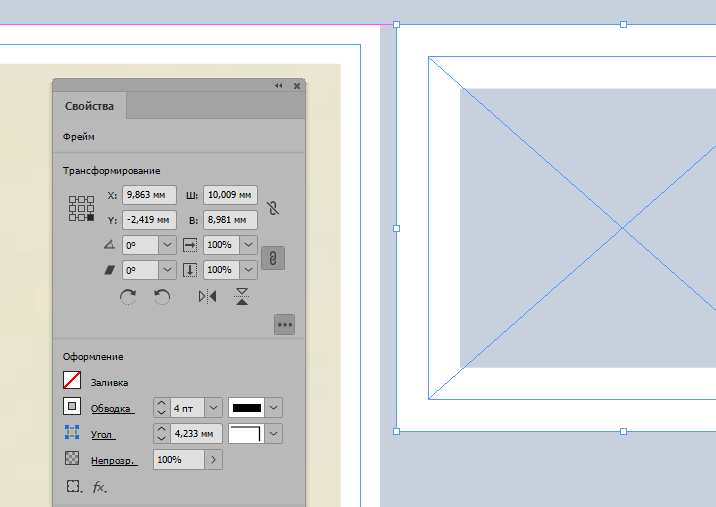The image size is (716, 507).
Task: Click the vertical scale icon
Action: (190, 270)
